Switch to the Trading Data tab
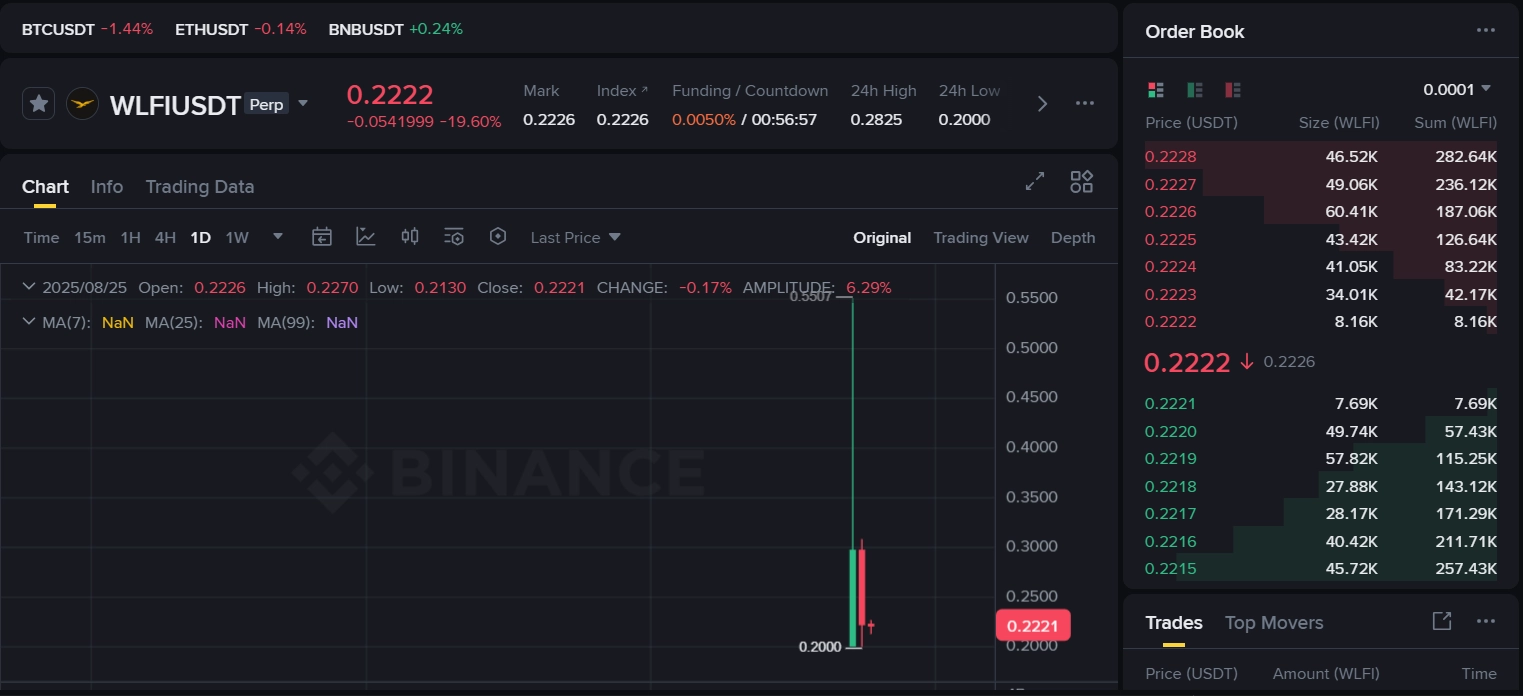Viewport: 1523px width, 696px height. tap(199, 186)
